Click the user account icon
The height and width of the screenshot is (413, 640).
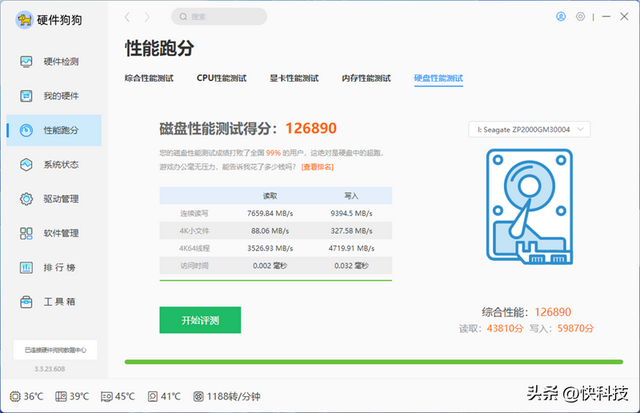[560, 17]
